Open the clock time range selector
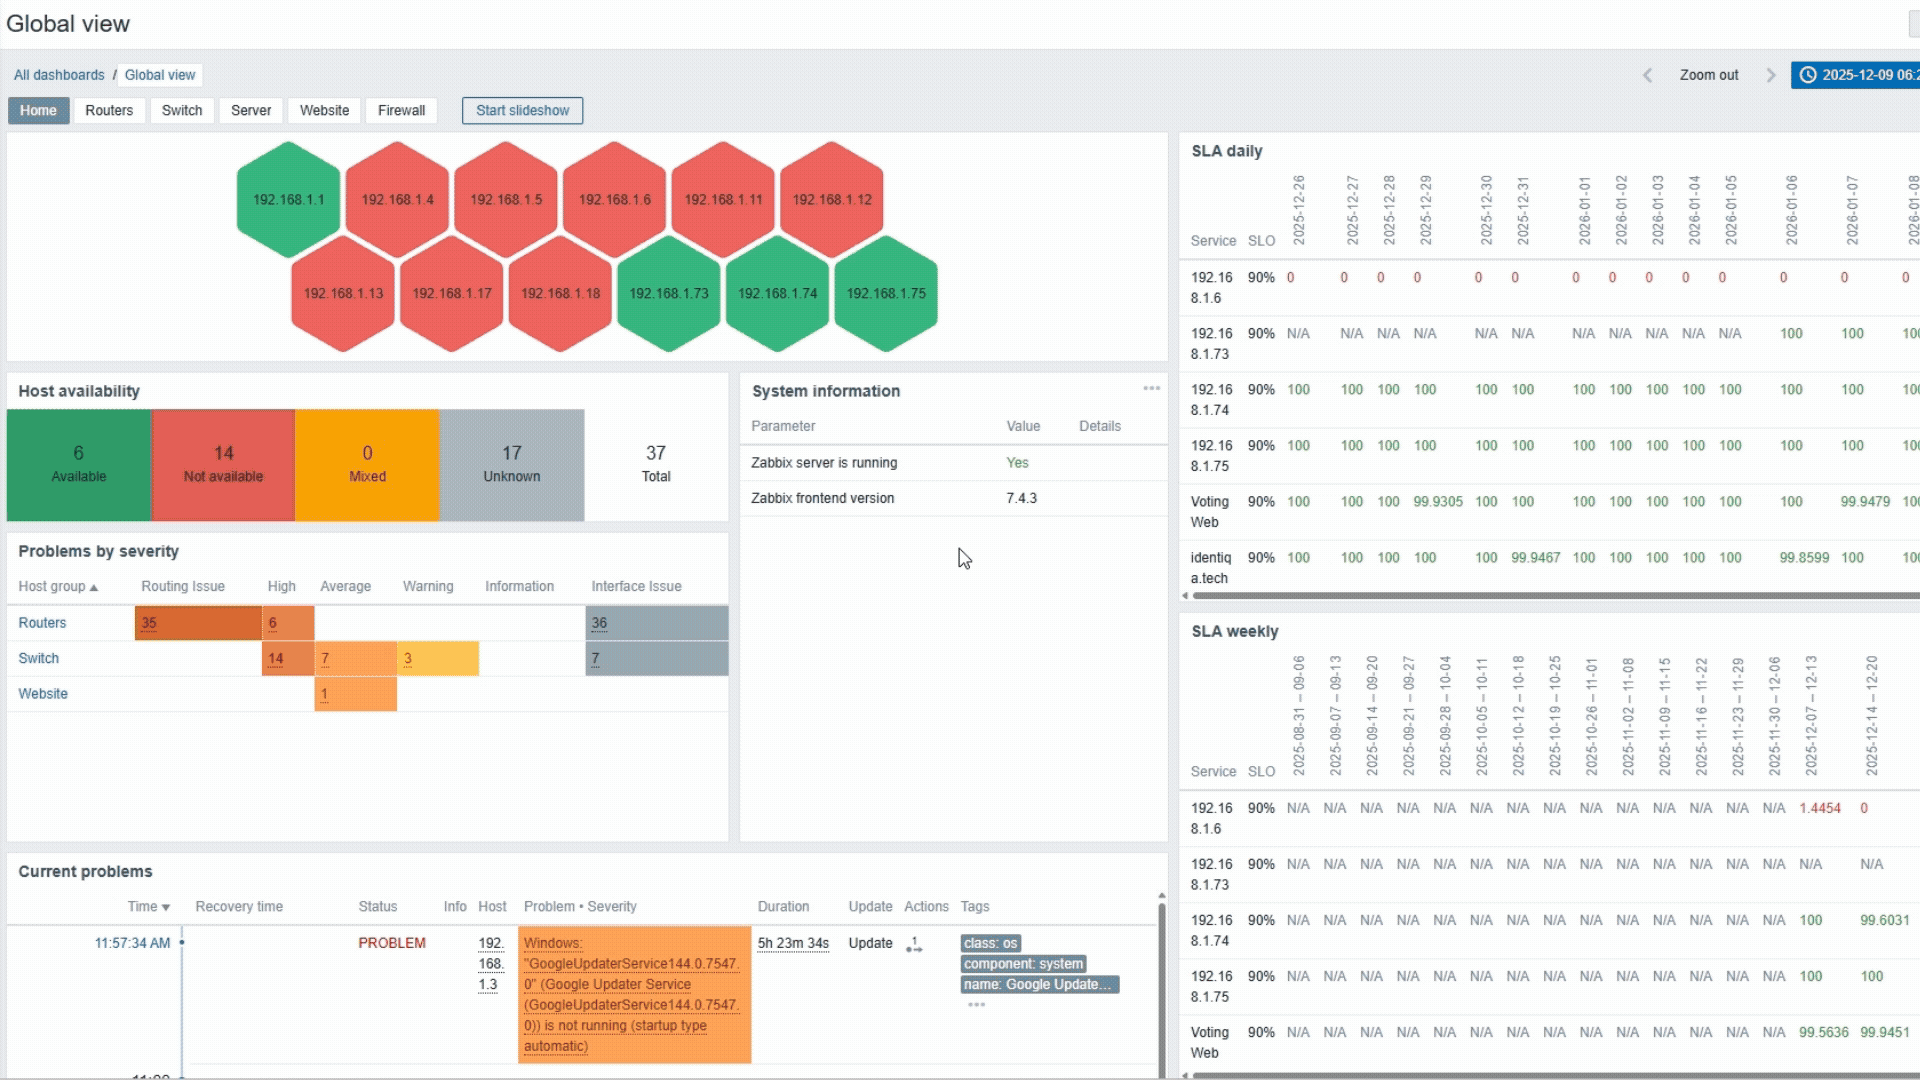Screen dimensions: 1920x1080 (x=1855, y=75)
